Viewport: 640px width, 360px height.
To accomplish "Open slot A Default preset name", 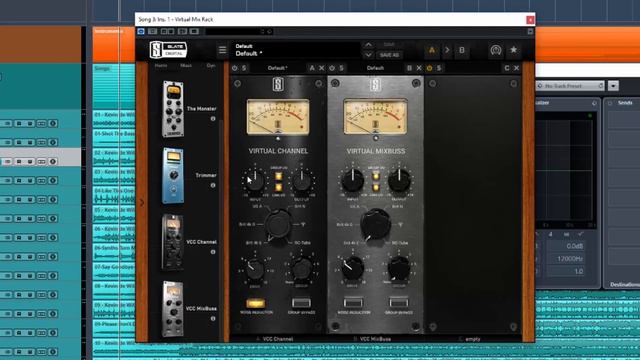I will pyautogui.click(x=278, y=68).
